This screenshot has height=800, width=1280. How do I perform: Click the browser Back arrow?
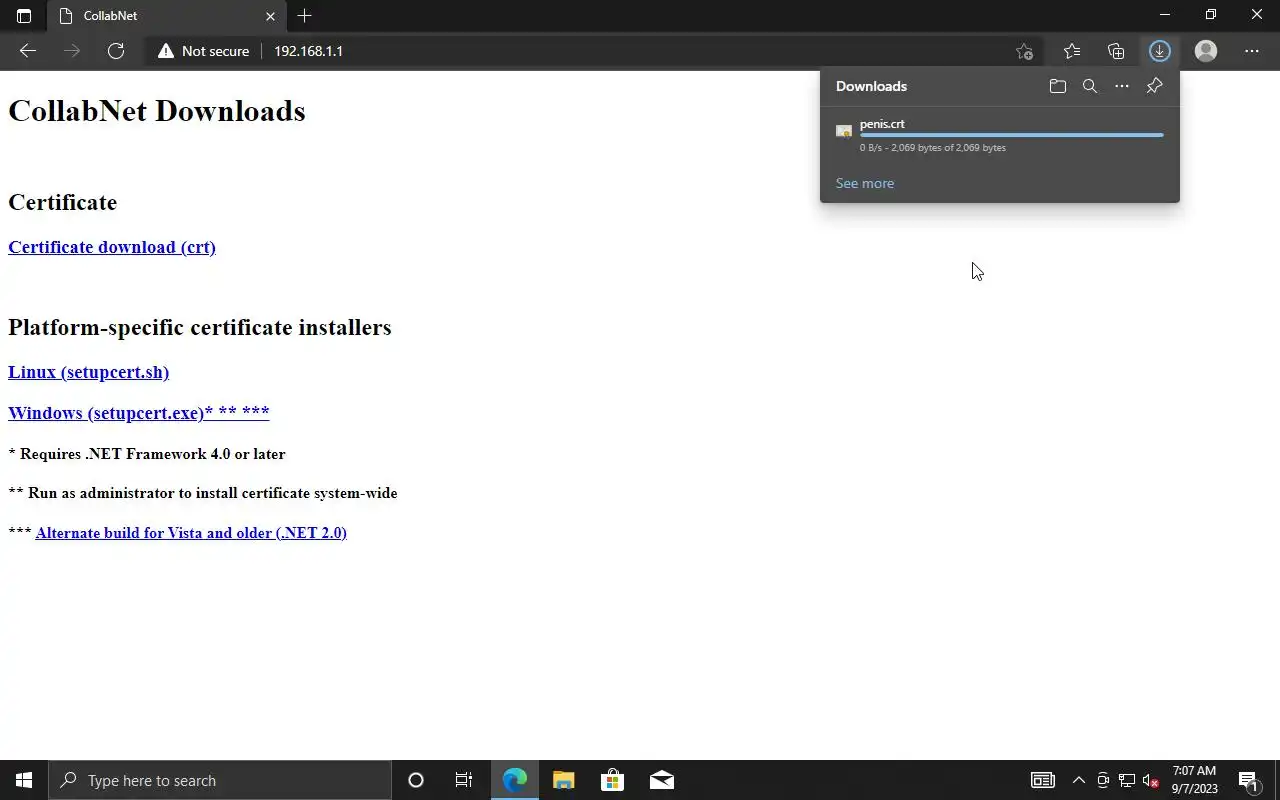coord(28,51)
